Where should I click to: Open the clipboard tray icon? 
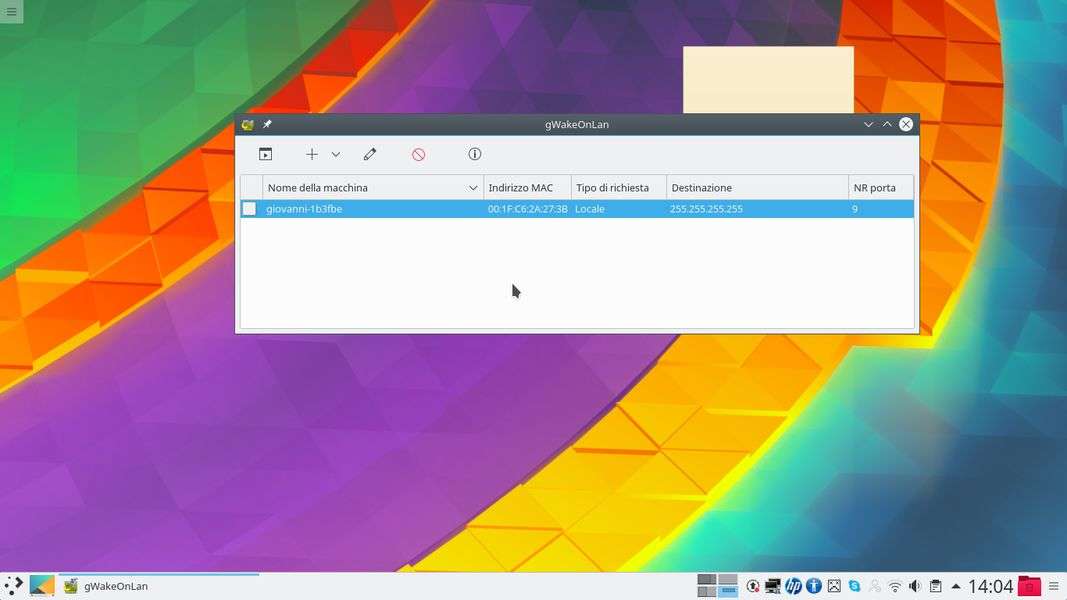tap(936, 586)
